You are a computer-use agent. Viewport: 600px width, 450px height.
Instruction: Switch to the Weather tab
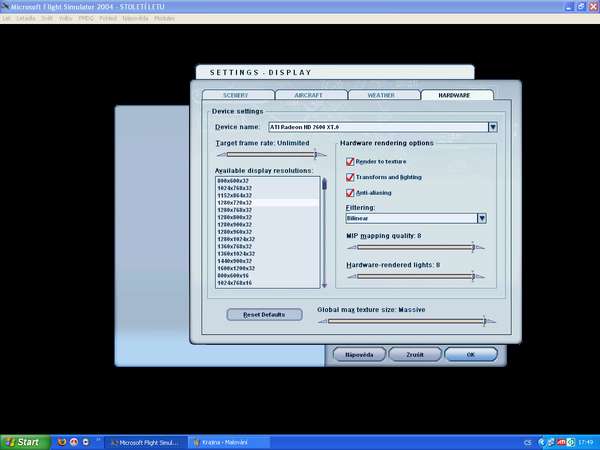tap(383, 95)
